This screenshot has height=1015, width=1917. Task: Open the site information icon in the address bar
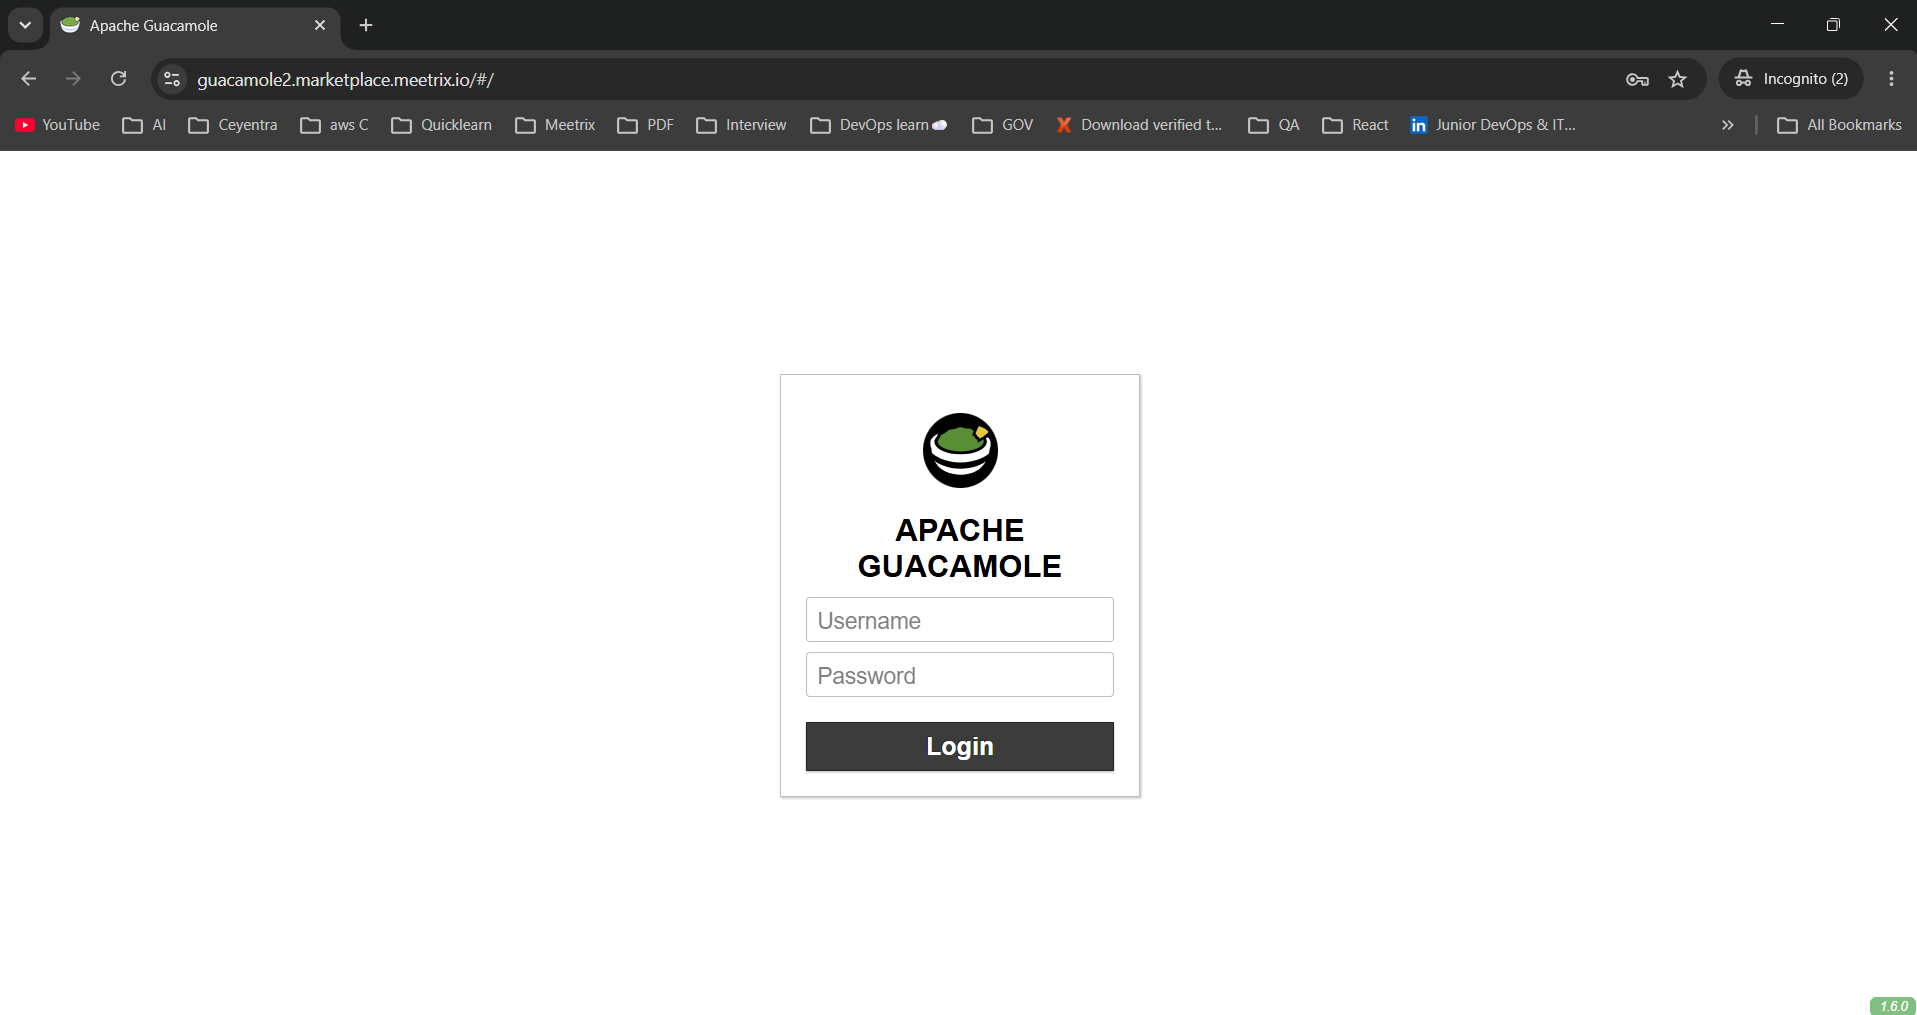click(172, 79)
